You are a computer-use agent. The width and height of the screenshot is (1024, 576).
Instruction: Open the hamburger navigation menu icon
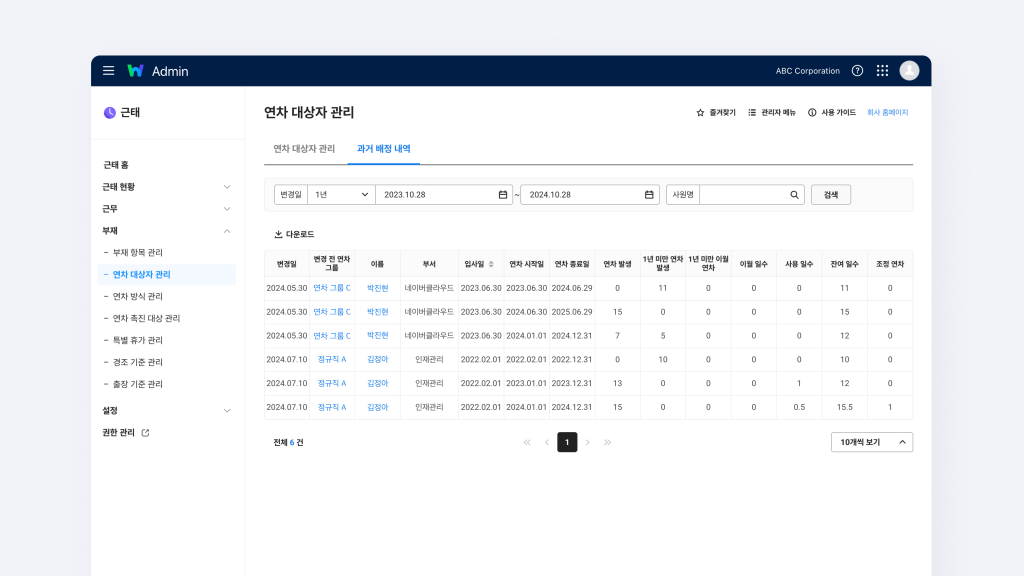109,71
